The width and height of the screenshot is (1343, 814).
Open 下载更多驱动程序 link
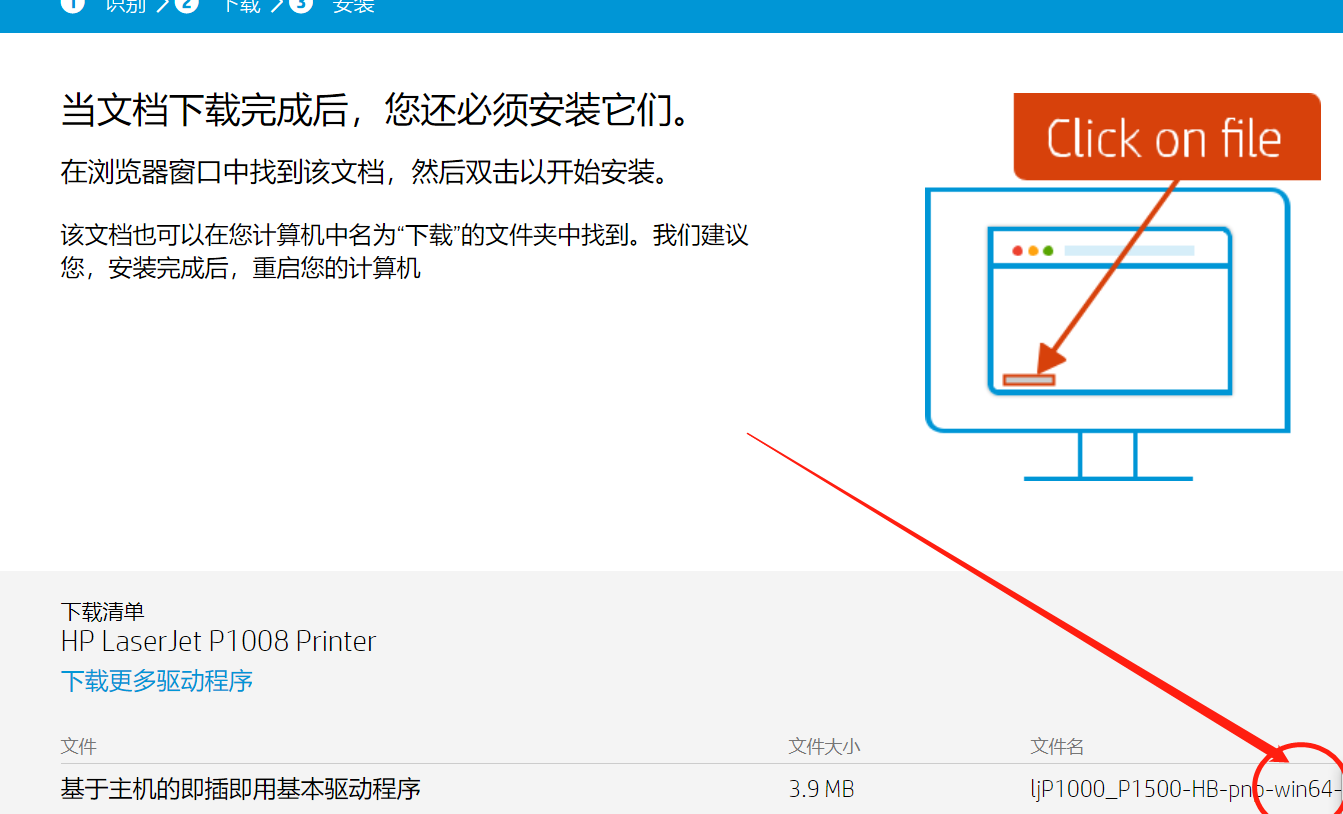156,681
